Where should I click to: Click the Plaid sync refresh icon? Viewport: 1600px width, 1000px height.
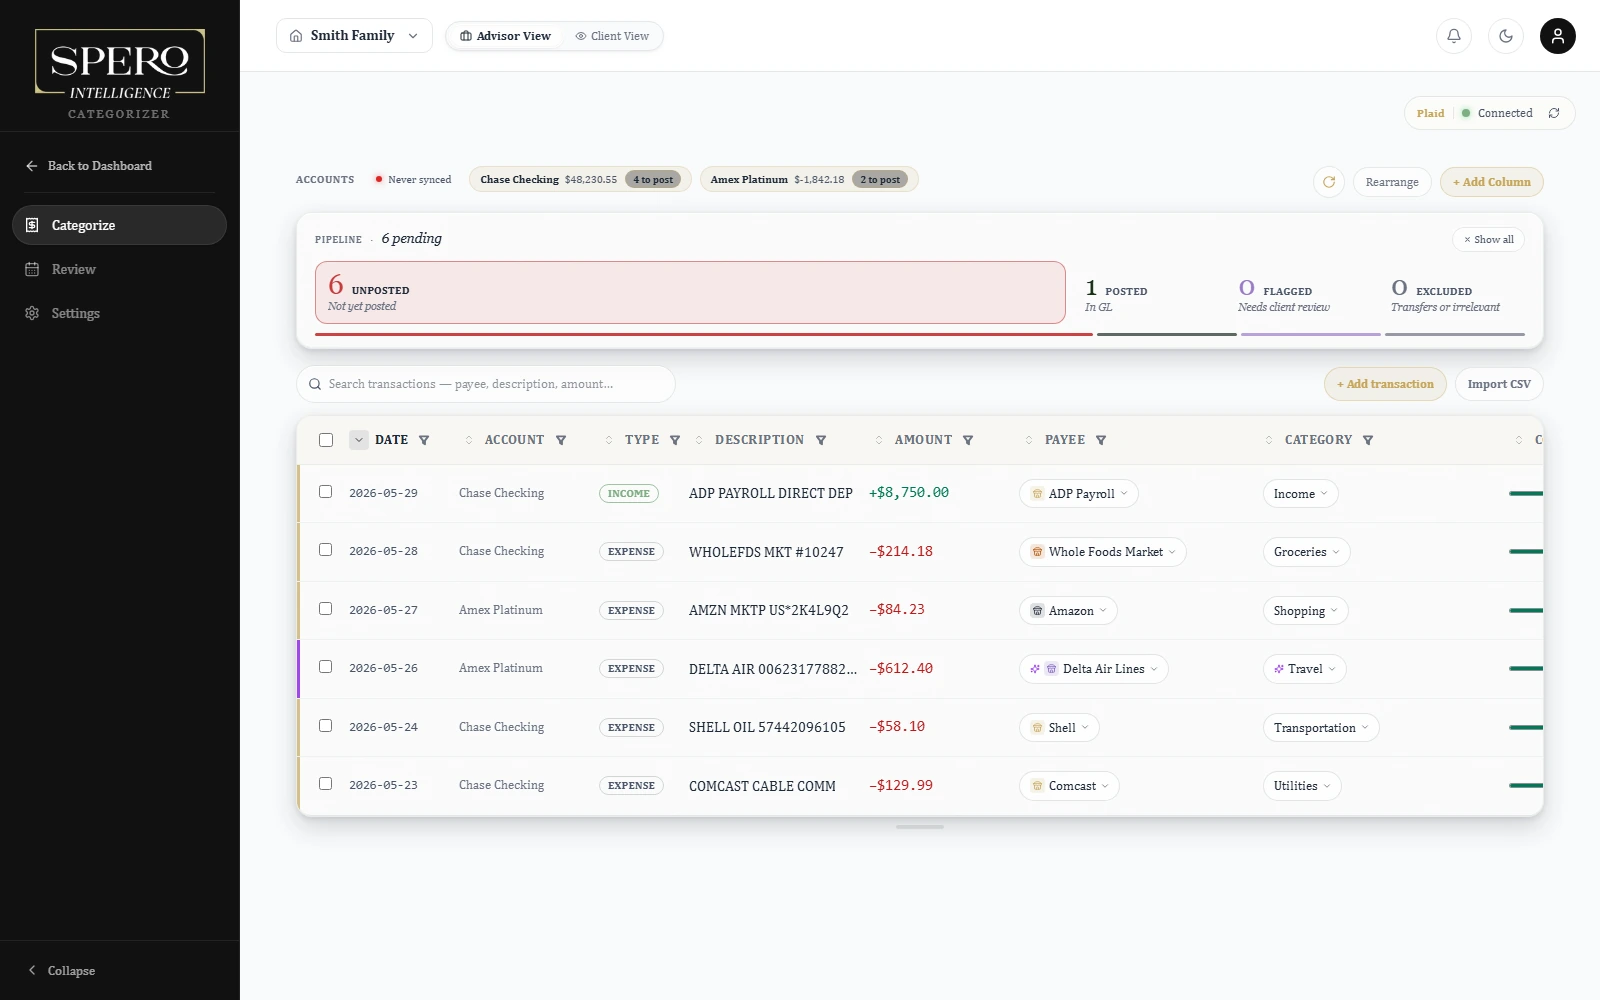(1554, 113)
